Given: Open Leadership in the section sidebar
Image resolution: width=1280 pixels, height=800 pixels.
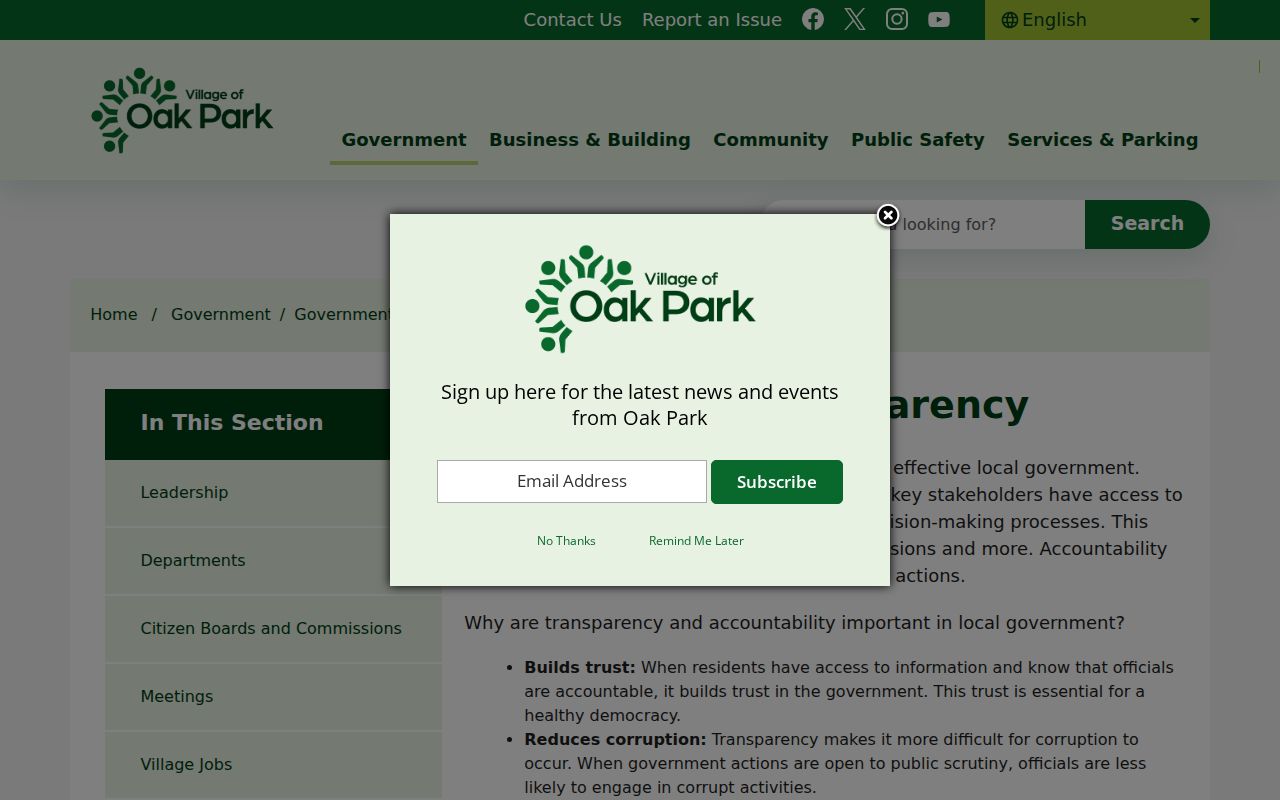Looking at the screenshot, I should coord(273,493).
